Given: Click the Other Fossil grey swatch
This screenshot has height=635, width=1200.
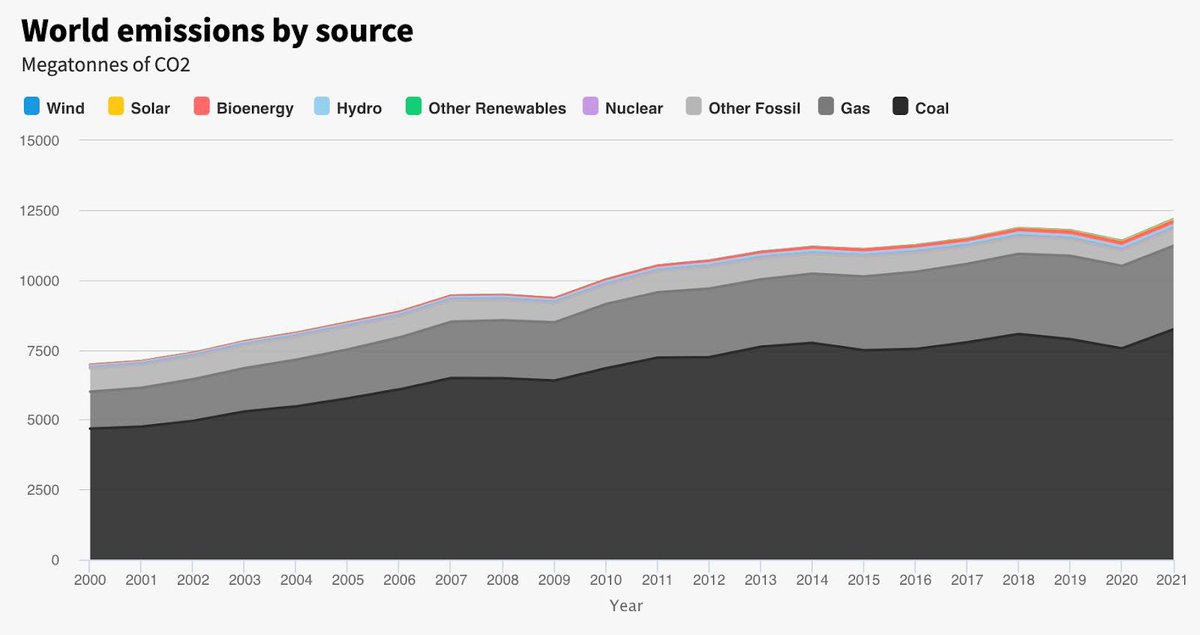Looking at the screenshot, I should [693, 106].
